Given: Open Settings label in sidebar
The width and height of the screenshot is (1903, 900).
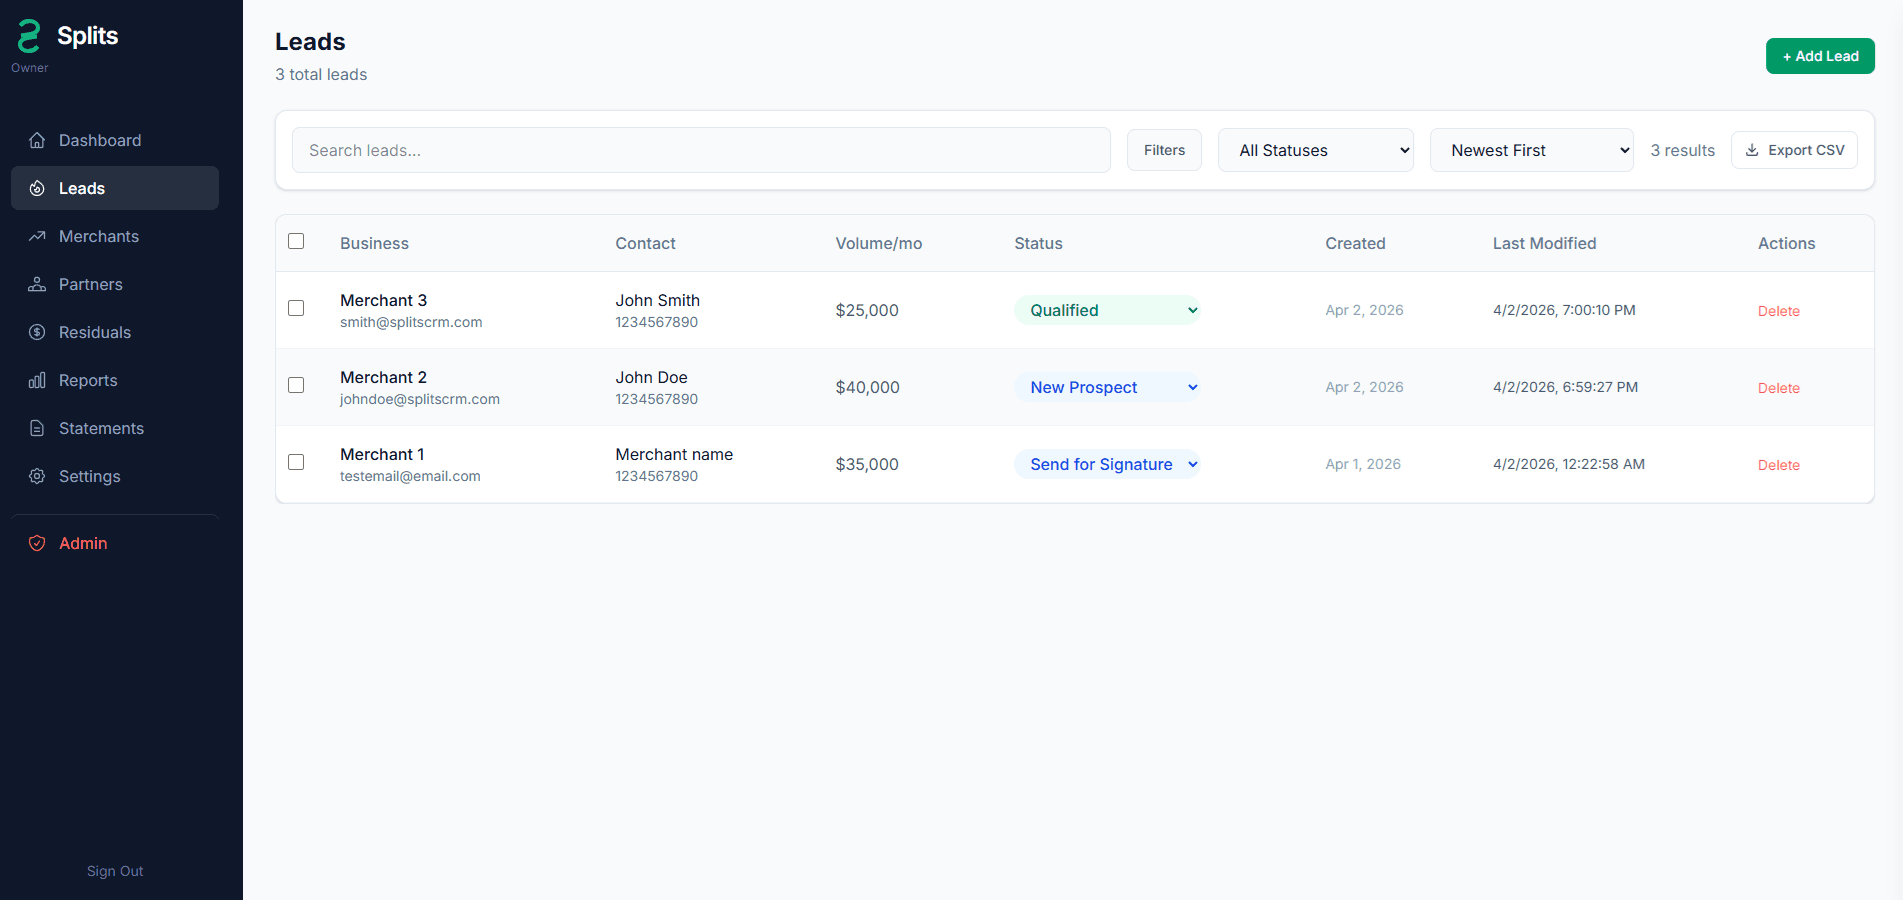Looking at the screenshot, I should (90, 476).
